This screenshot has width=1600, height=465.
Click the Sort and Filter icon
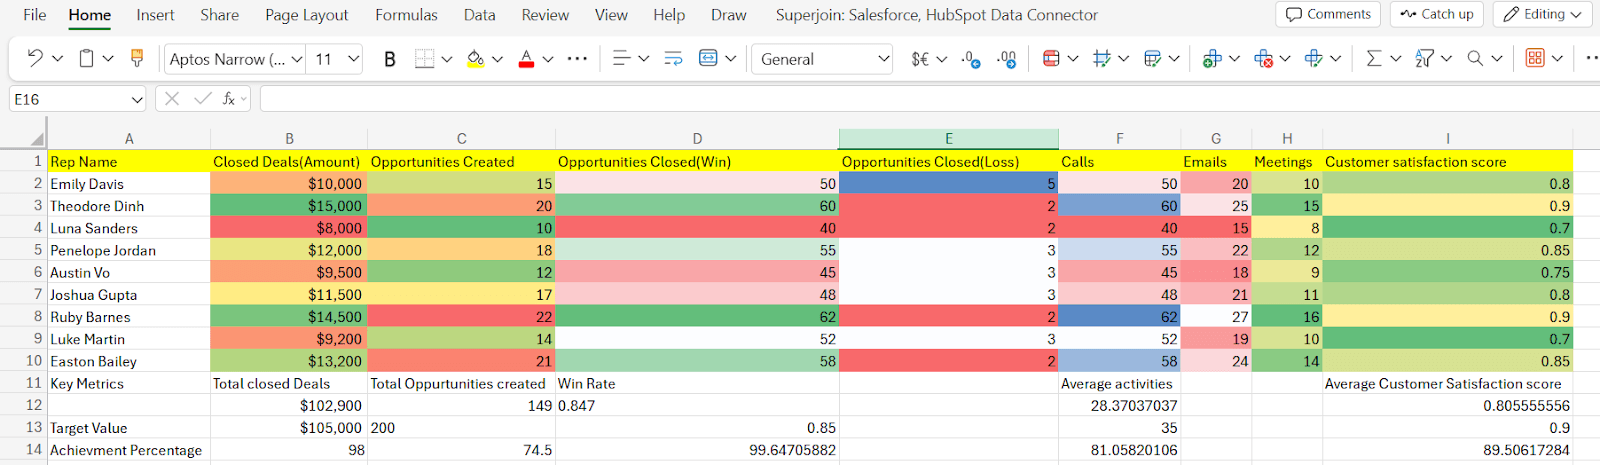pos(1424,59)
